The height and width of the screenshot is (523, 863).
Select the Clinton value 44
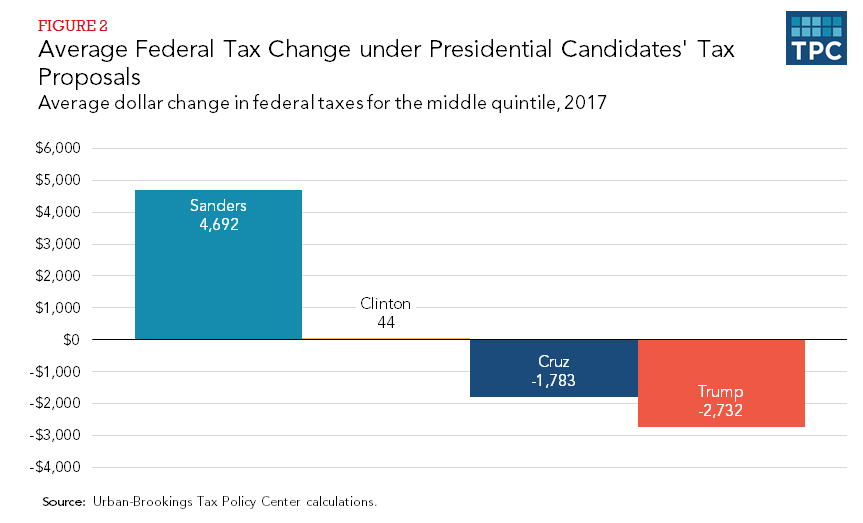(x=386, y=322)
